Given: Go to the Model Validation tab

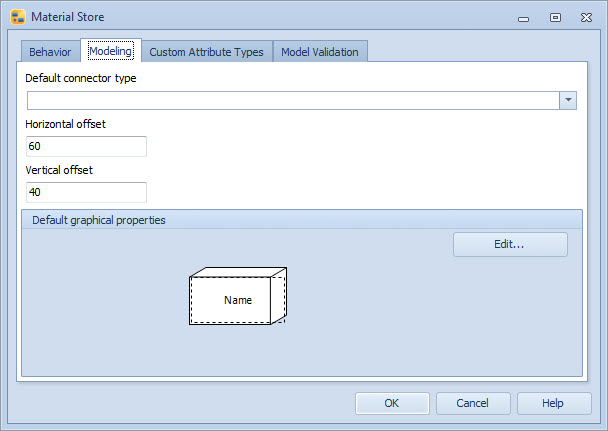Looking at the screenshot, I should click(320, 52).
